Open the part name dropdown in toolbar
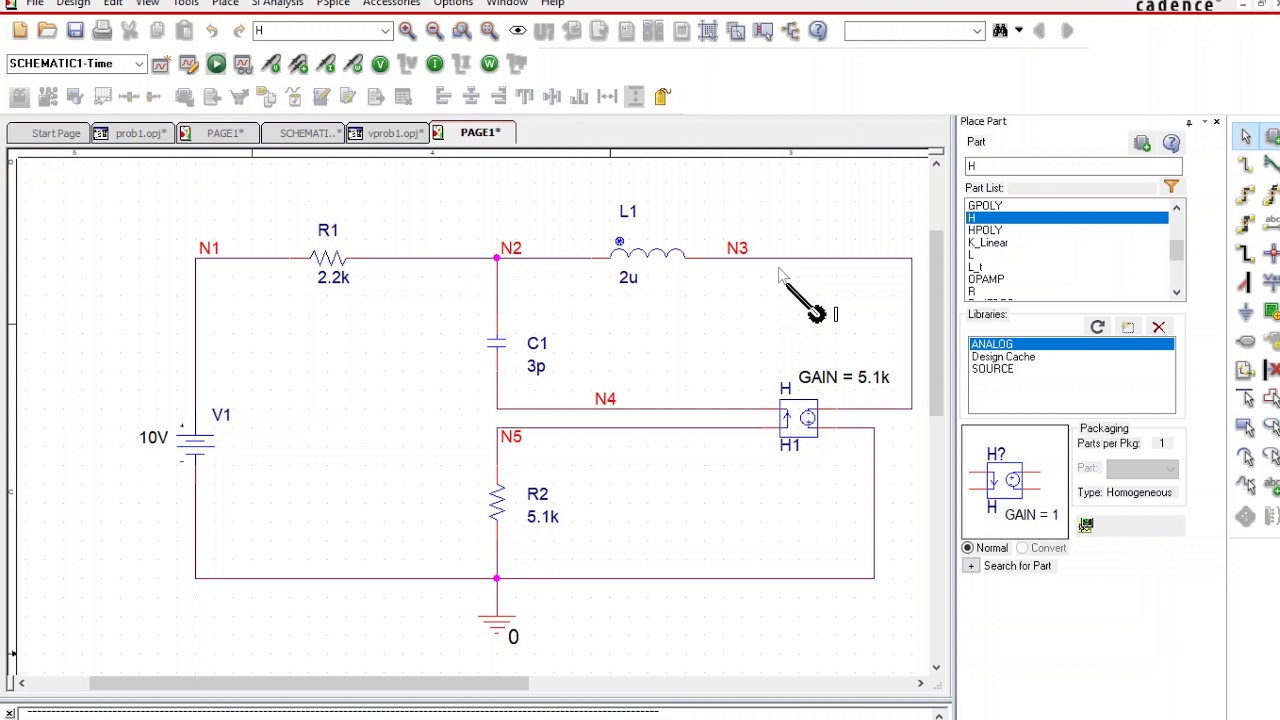This screenshot has height=720, width=1280. [x=385, y=31]
